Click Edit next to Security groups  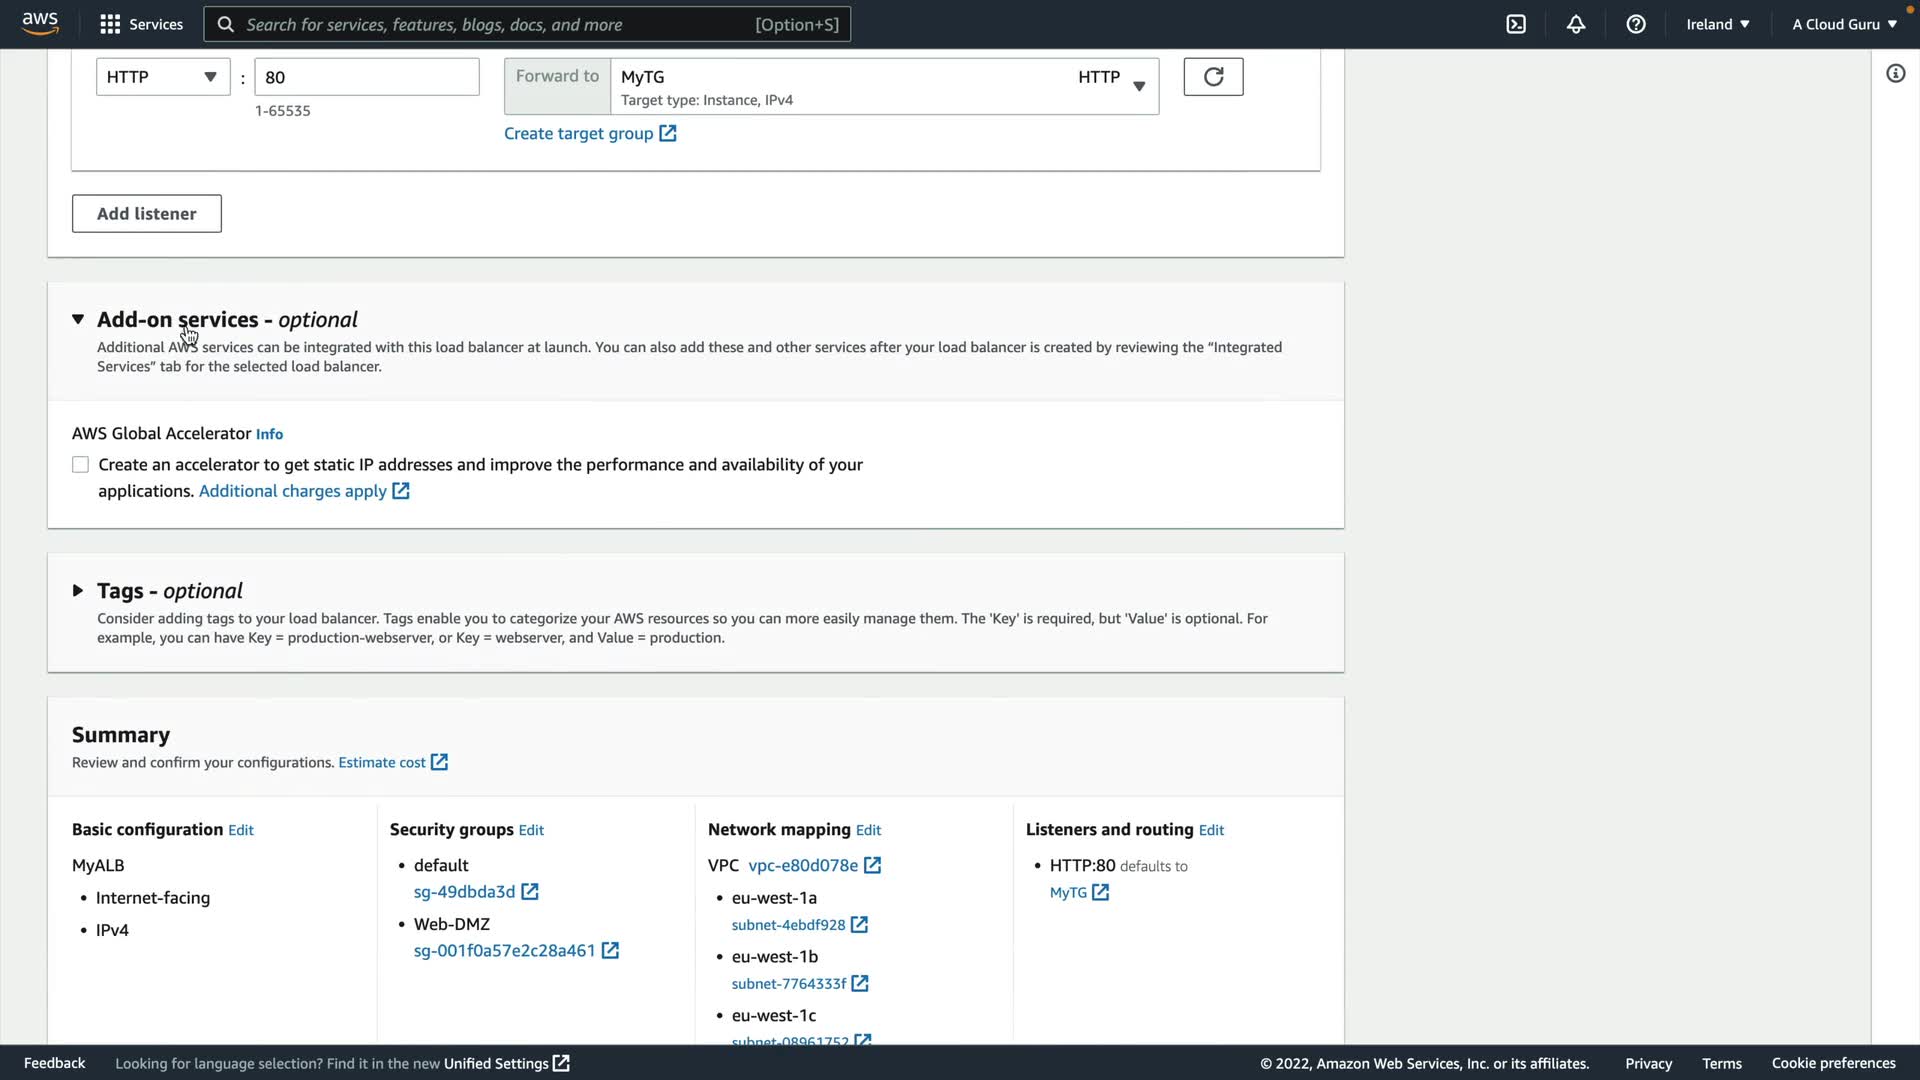531,830
